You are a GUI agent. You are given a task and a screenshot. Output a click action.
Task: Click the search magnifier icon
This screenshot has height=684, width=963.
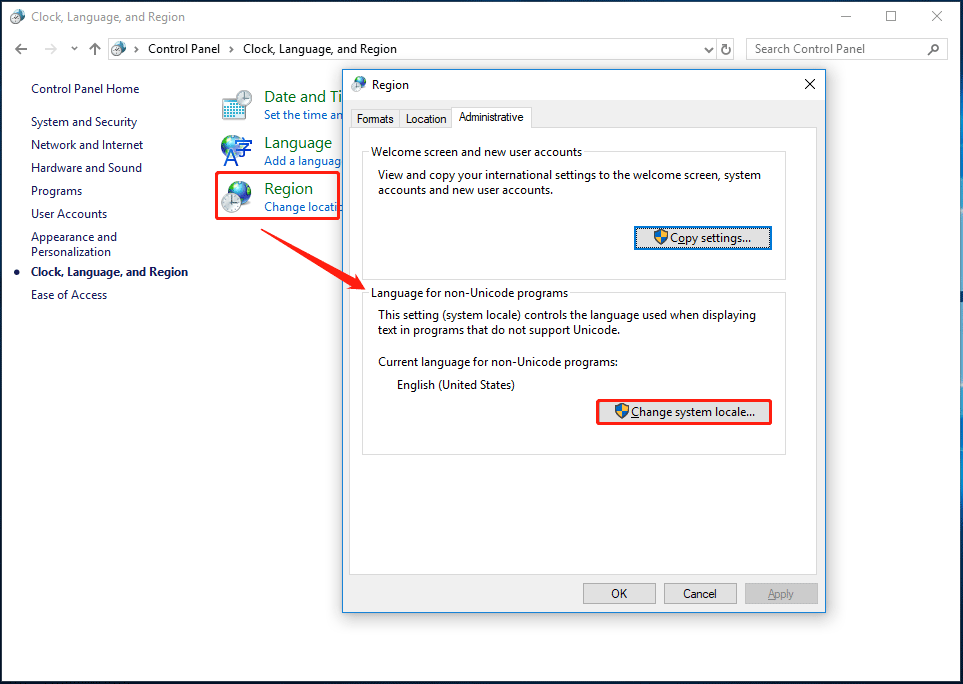[x=934, y=49]
